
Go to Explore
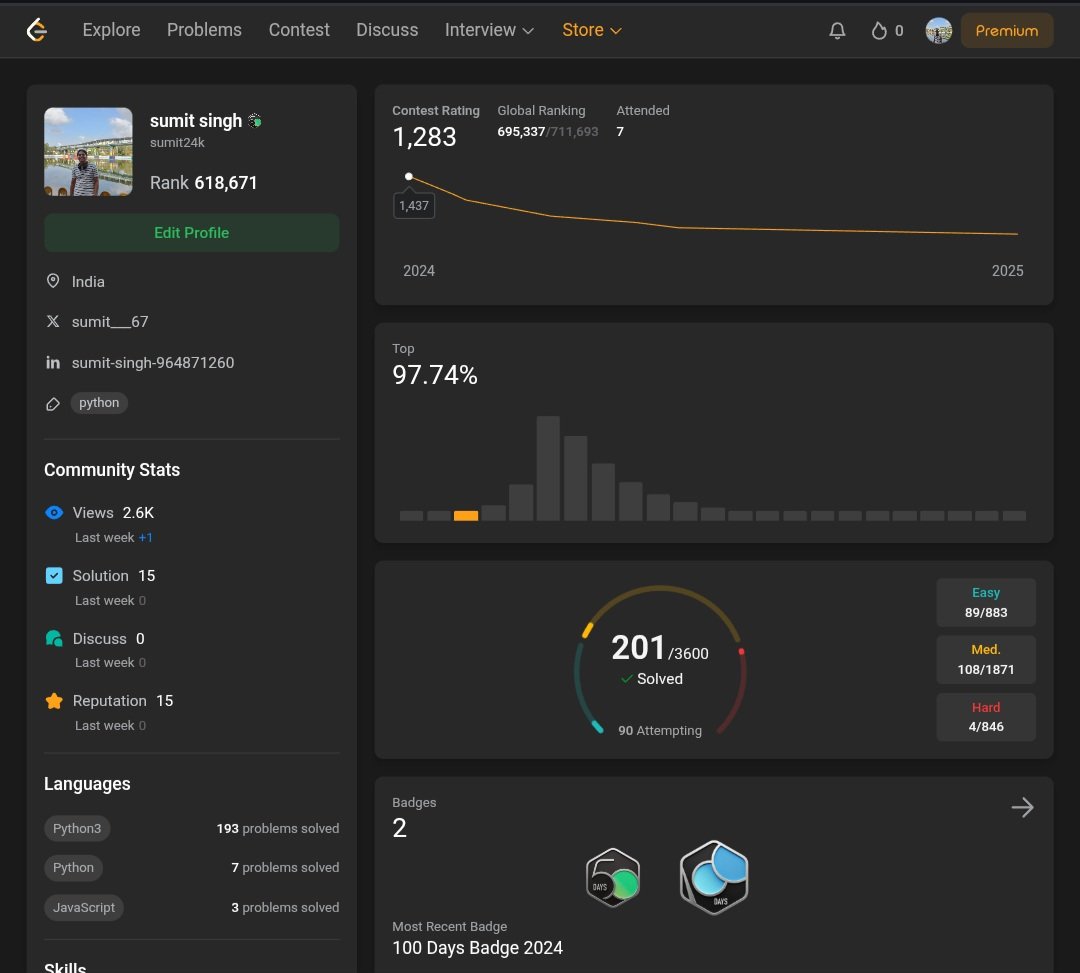tap(112, 30)
